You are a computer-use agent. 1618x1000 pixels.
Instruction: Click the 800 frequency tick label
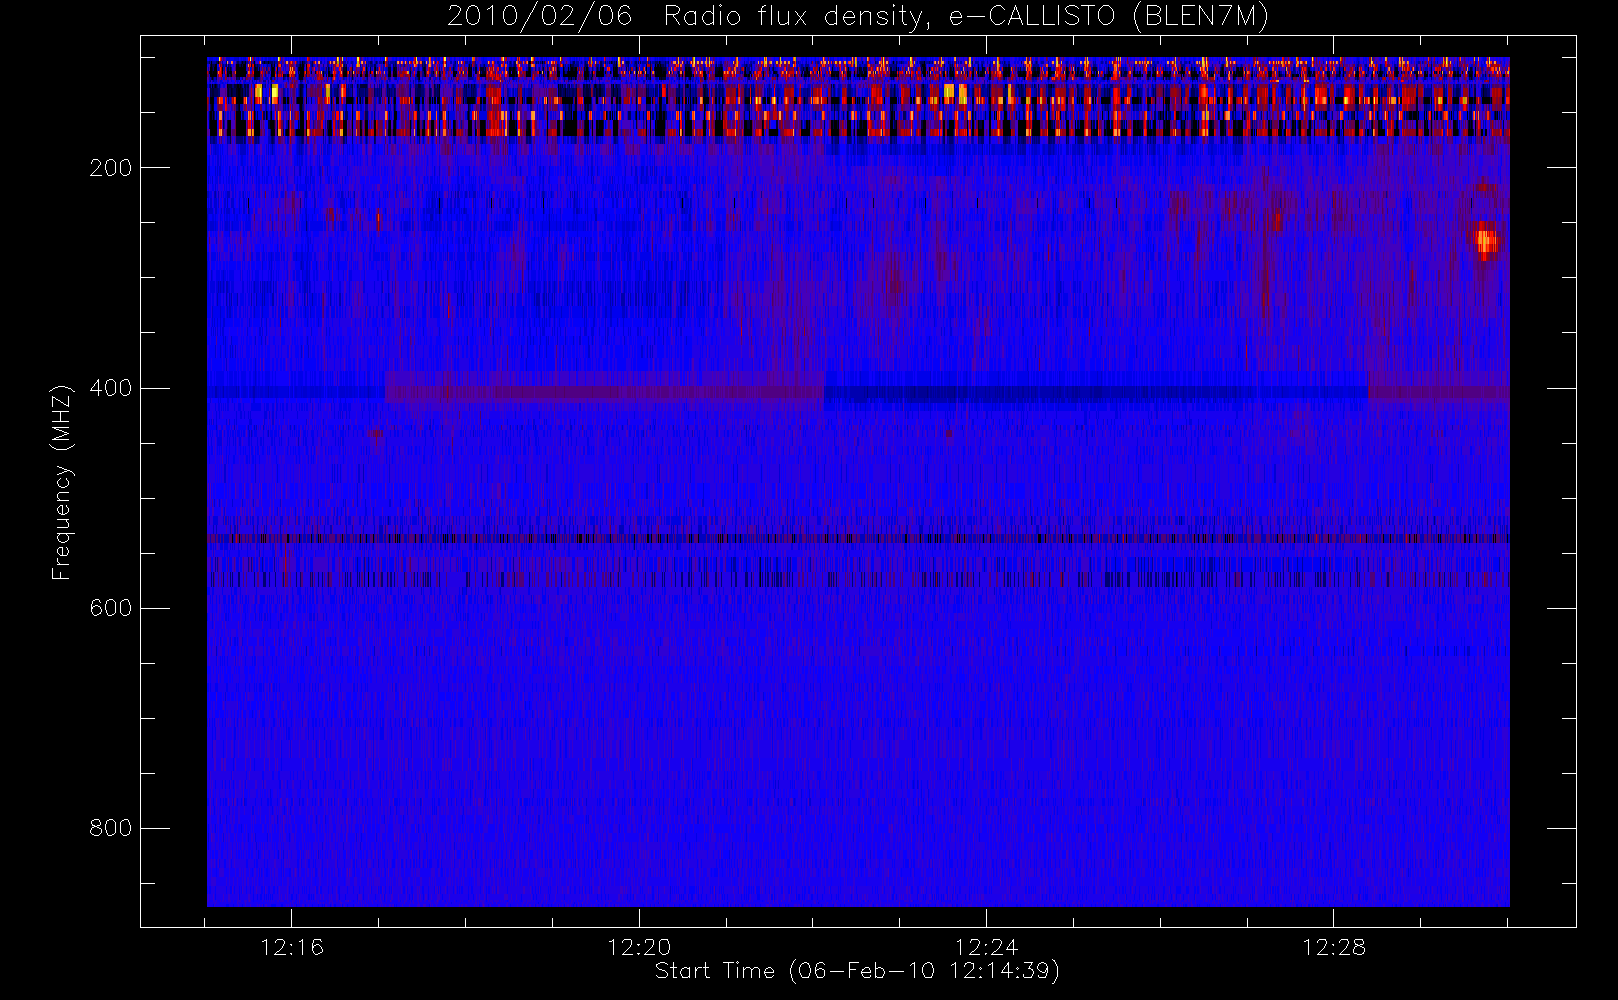[111, 828]
